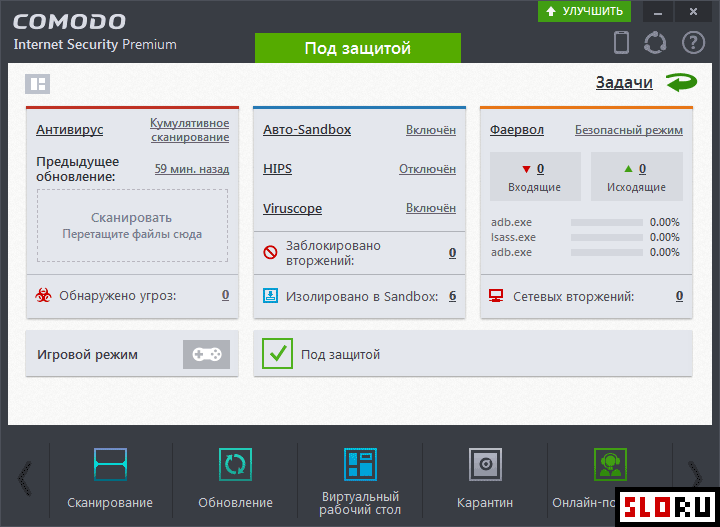720x527 pixels.
Task: Open Обновление update icon in bottom bar
Action: [235, 464]
